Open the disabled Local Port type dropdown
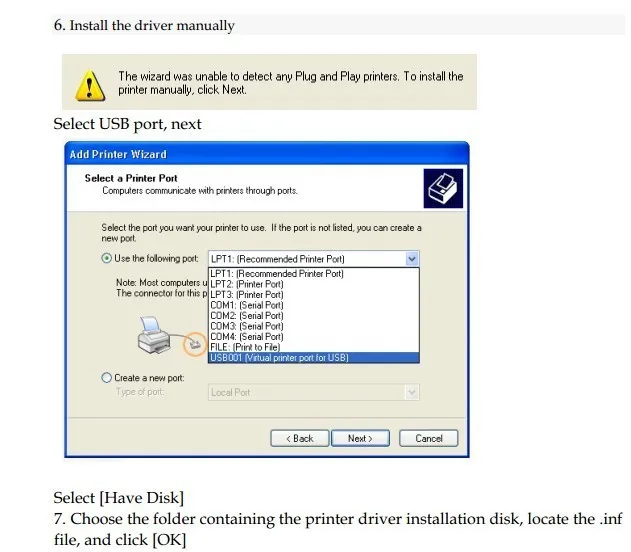631x552 pixels. pyautogui.click(x=412, y=392)
